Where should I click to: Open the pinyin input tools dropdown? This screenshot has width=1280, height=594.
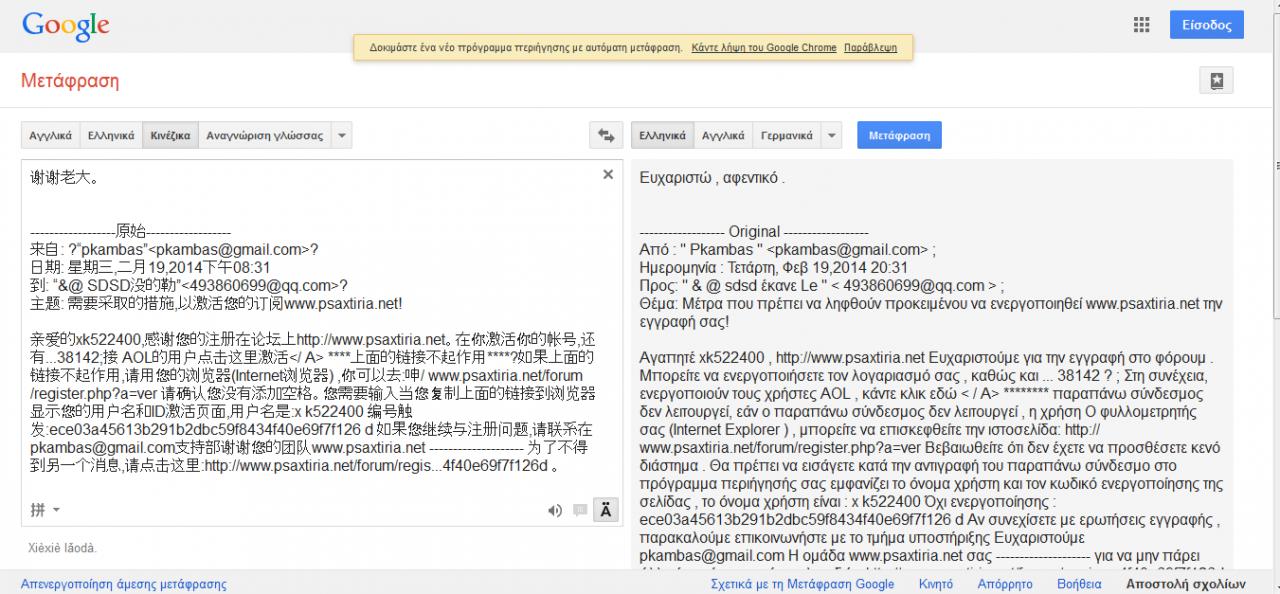pyautogui.click(x=45, y=510)
